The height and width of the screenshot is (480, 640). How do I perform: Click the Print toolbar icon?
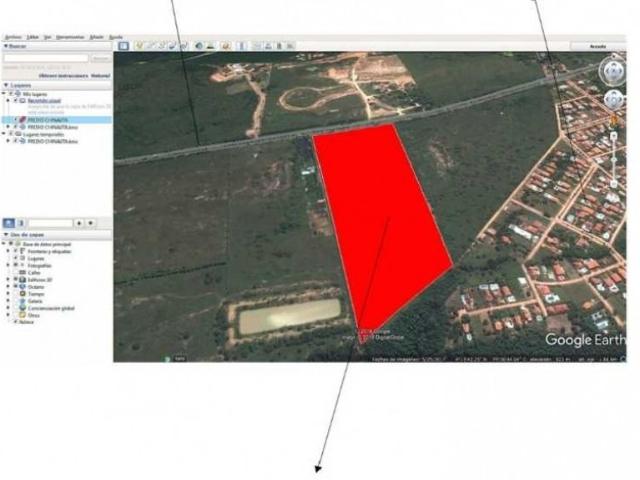tap(268, 46)
